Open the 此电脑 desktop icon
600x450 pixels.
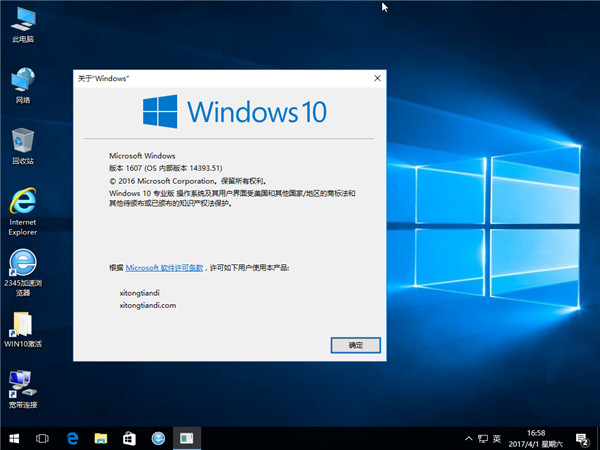[23, 25]
